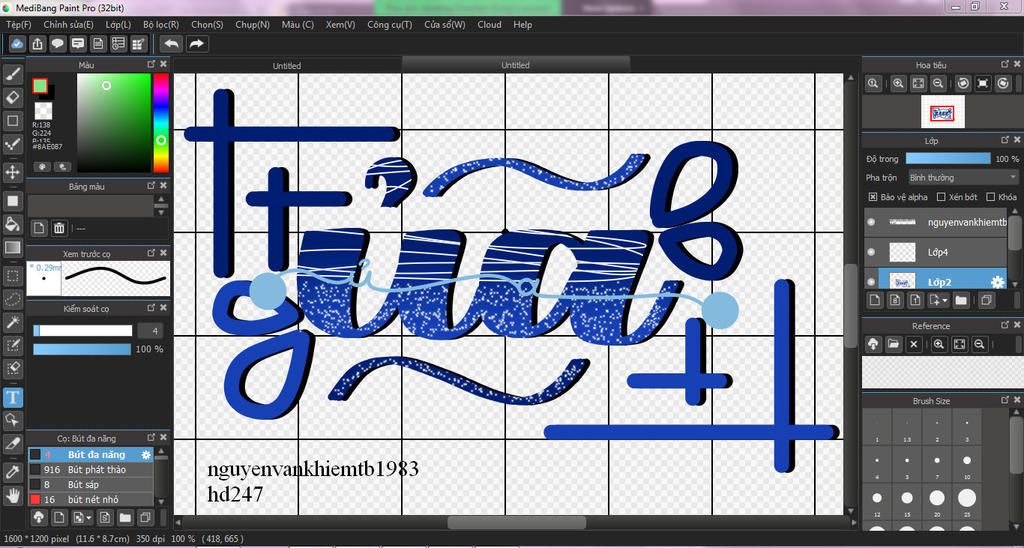The width and height of the screenshot is (1024, 548).
Task: Select the Eraser tool
Action: point(12,98)
